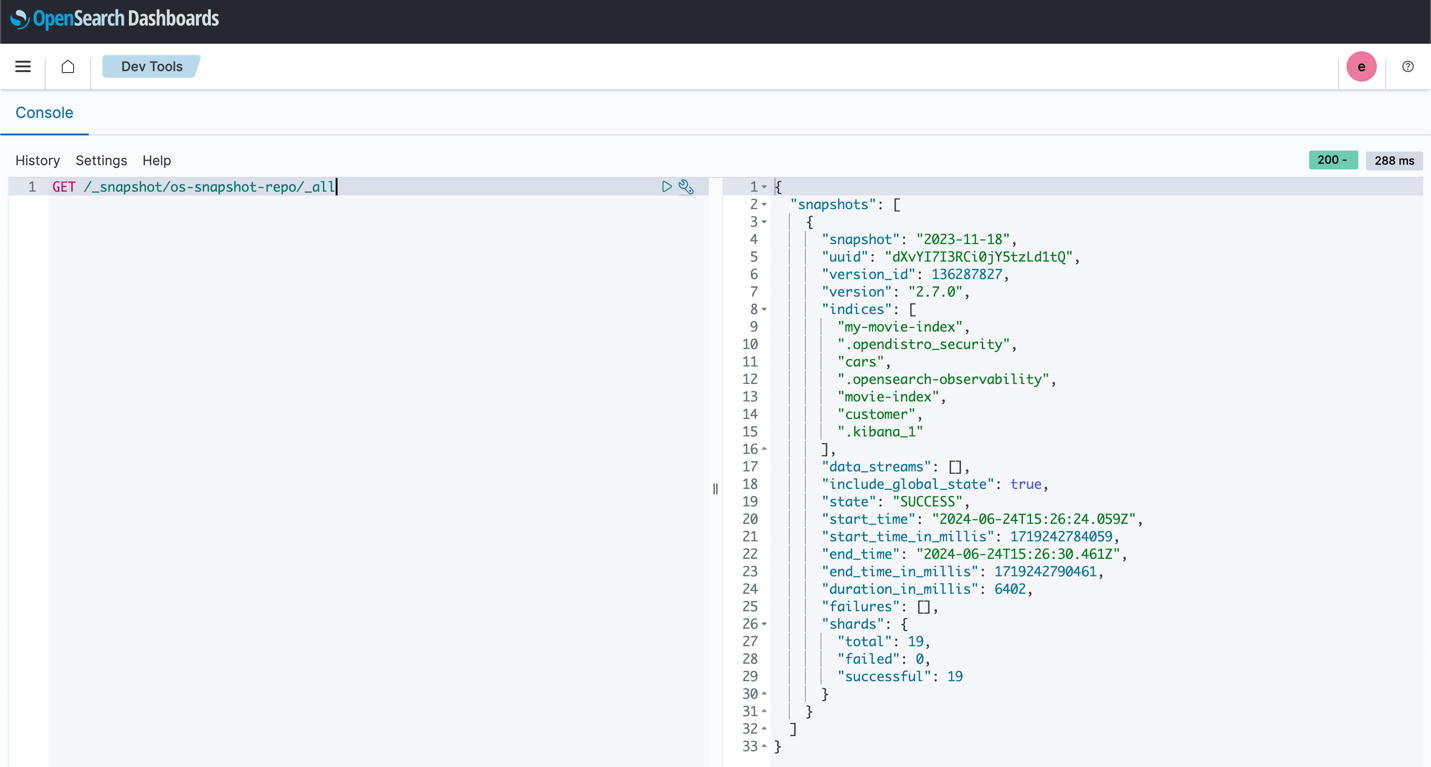Screen dimensions: 1431x767
Task: Select the Console tab
Action: pos(44,113)
